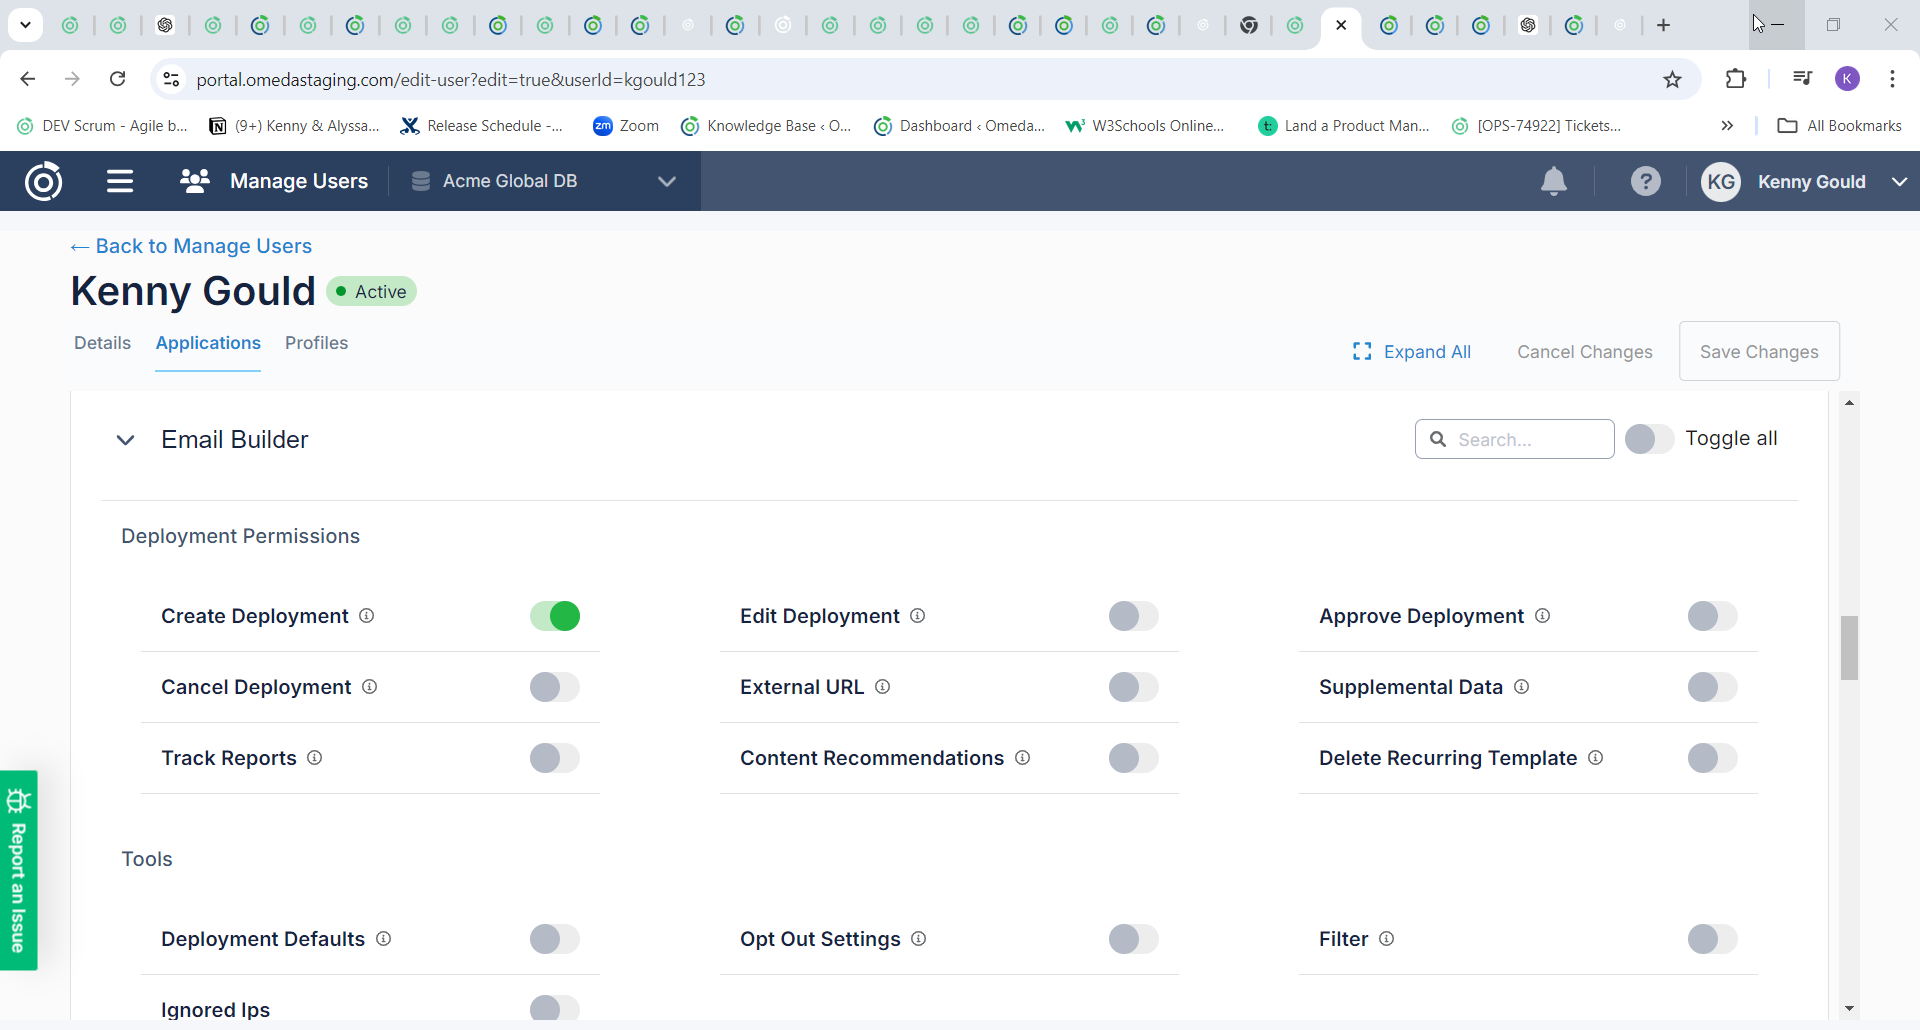Open the hamburger navigation menu
This screenshot has height=1030, width=1920.
tap(120, 181)
